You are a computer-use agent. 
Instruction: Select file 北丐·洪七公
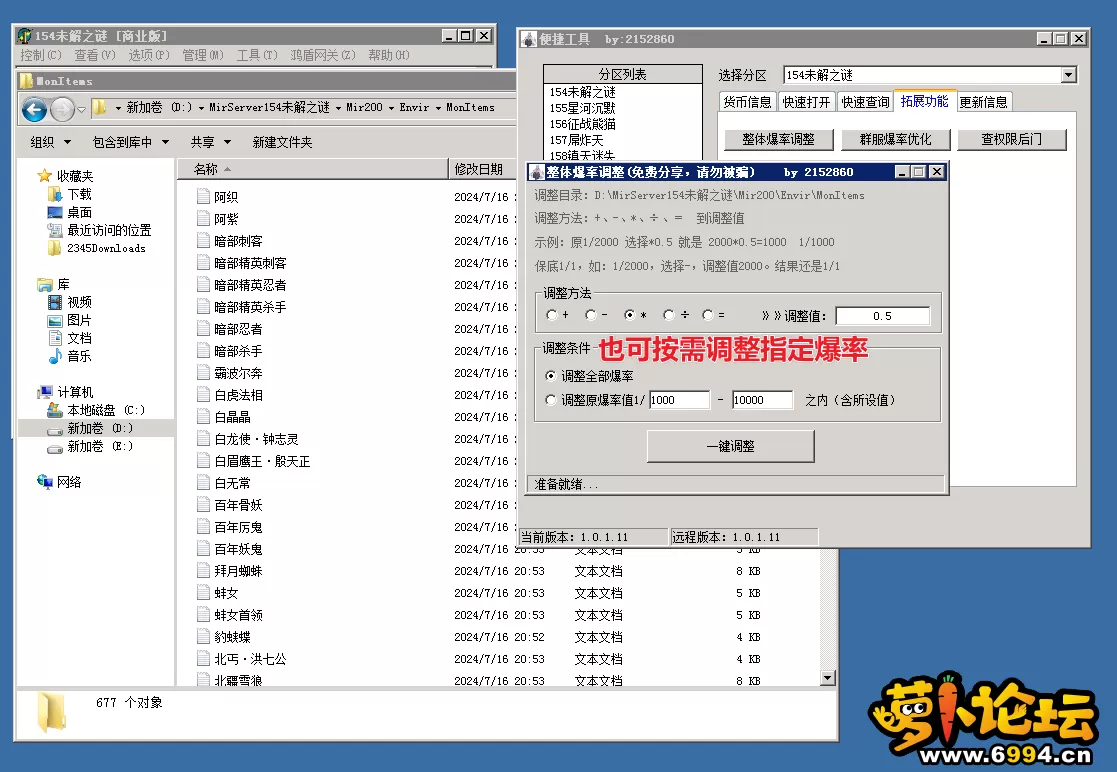(250, 659)
